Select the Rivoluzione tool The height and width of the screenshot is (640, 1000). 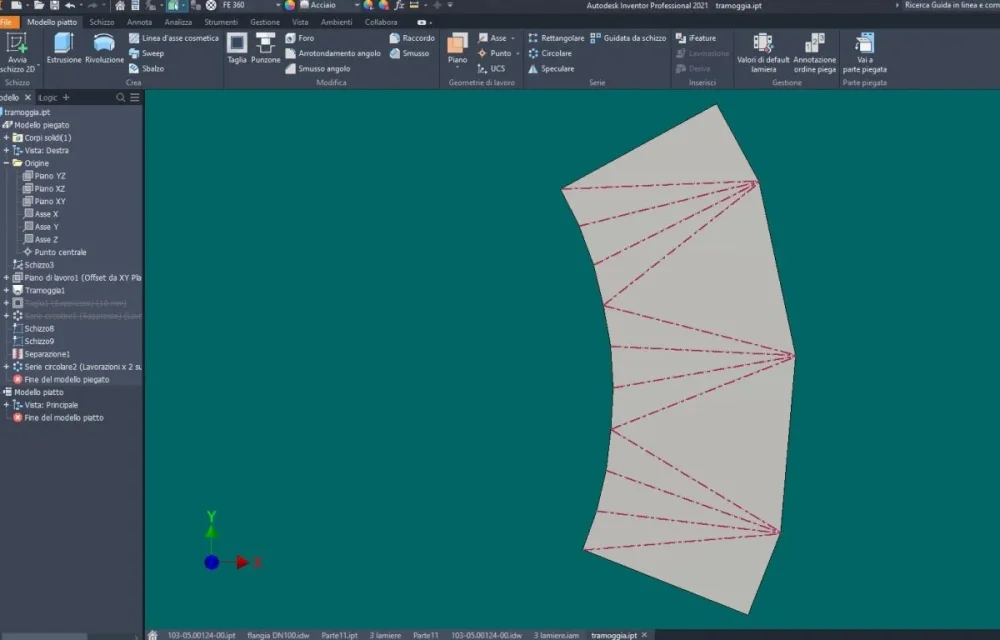(105, 49)
